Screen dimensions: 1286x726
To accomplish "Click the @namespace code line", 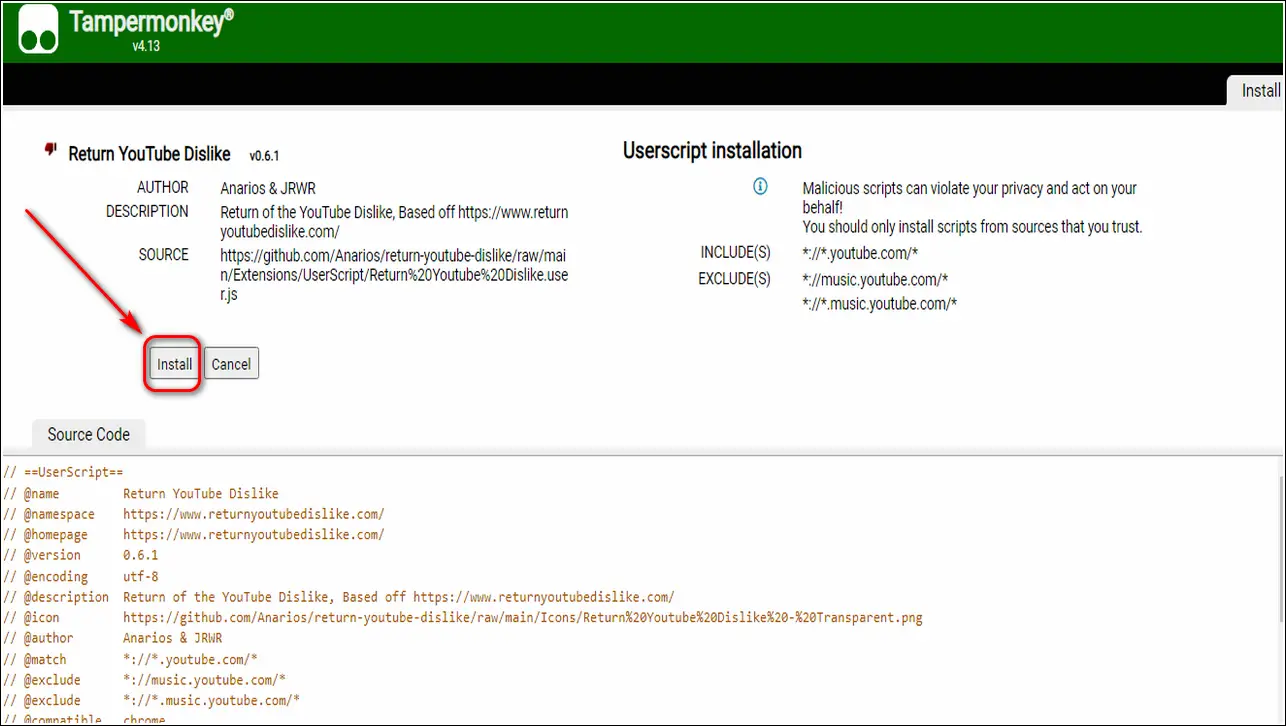I will 194,514.
